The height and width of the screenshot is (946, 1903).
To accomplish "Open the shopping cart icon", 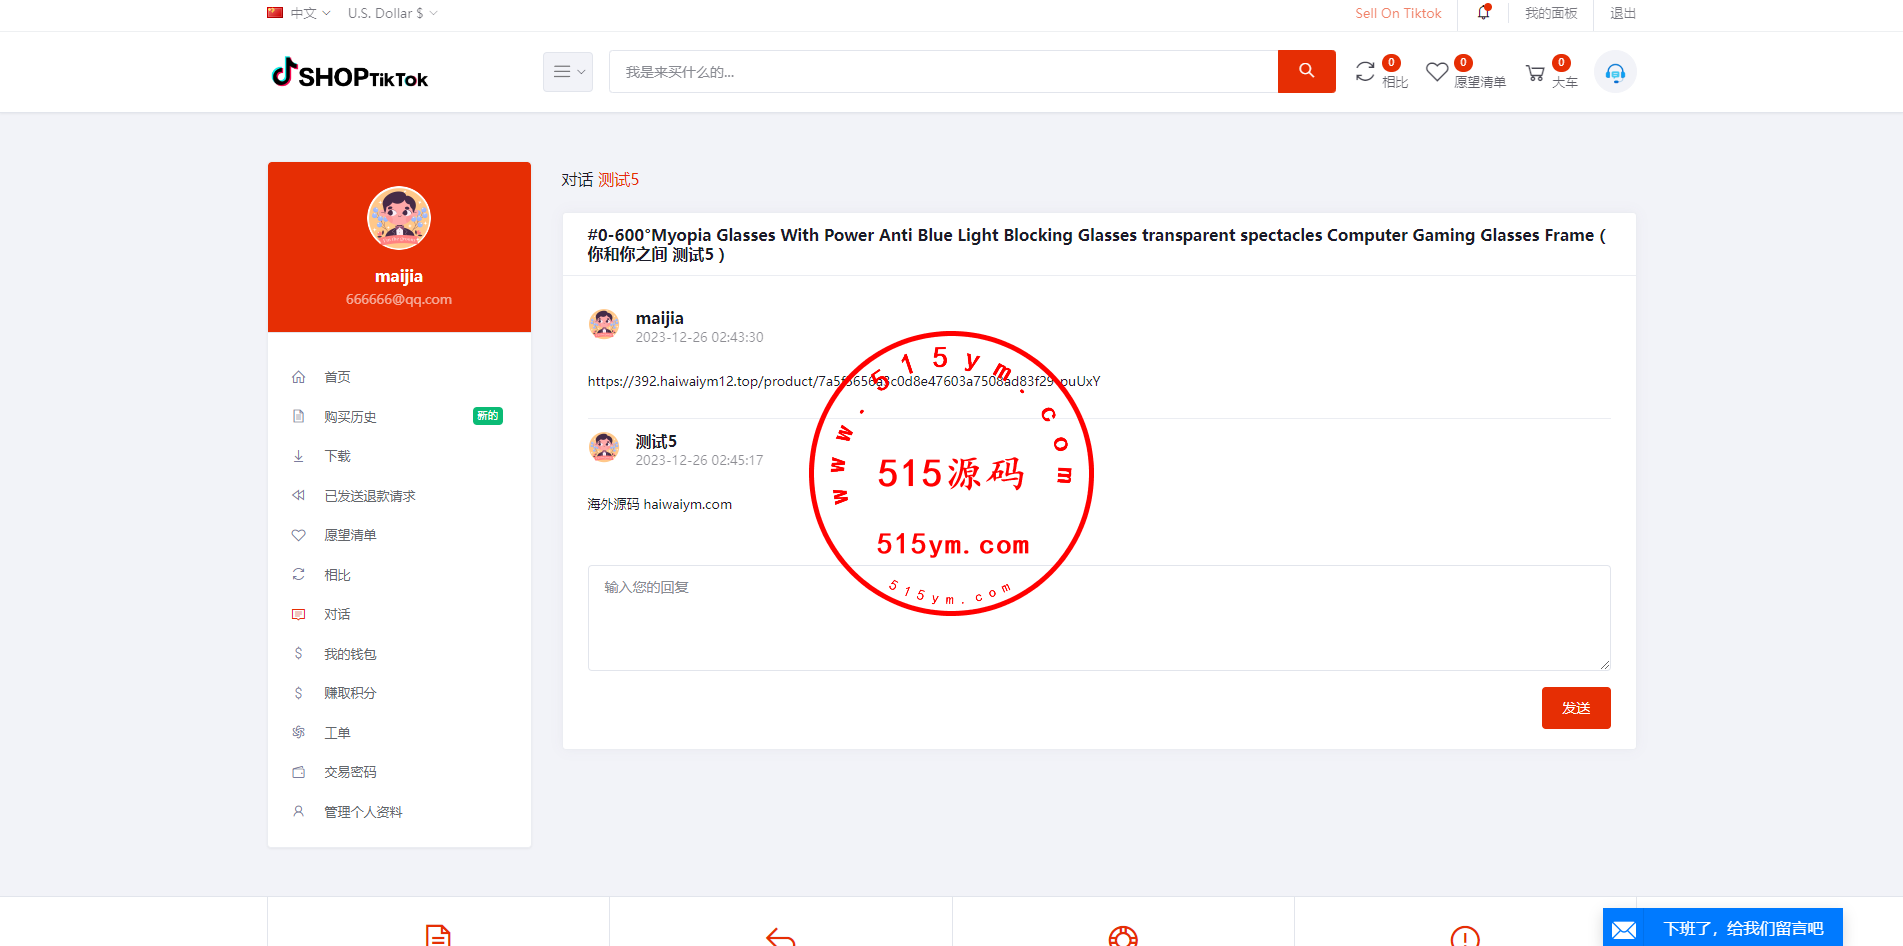I will [x=1535, y=73].
